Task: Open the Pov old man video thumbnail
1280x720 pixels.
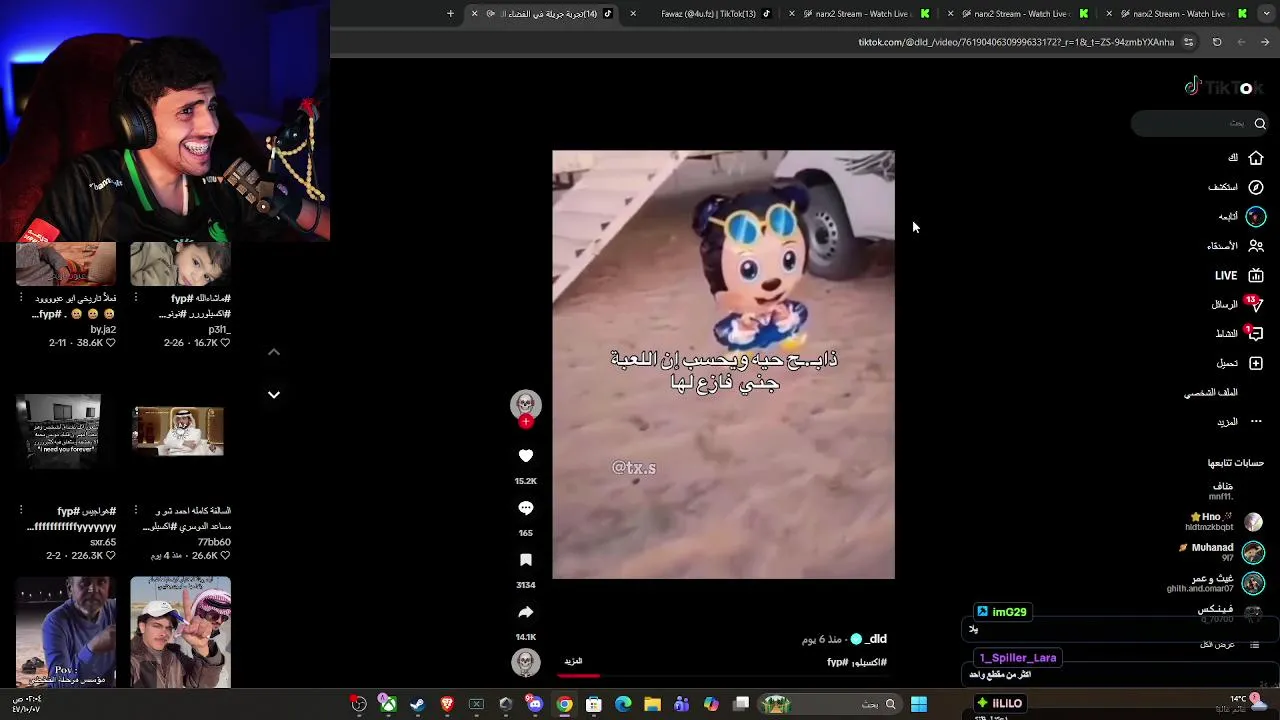Action: coord(66,632)
